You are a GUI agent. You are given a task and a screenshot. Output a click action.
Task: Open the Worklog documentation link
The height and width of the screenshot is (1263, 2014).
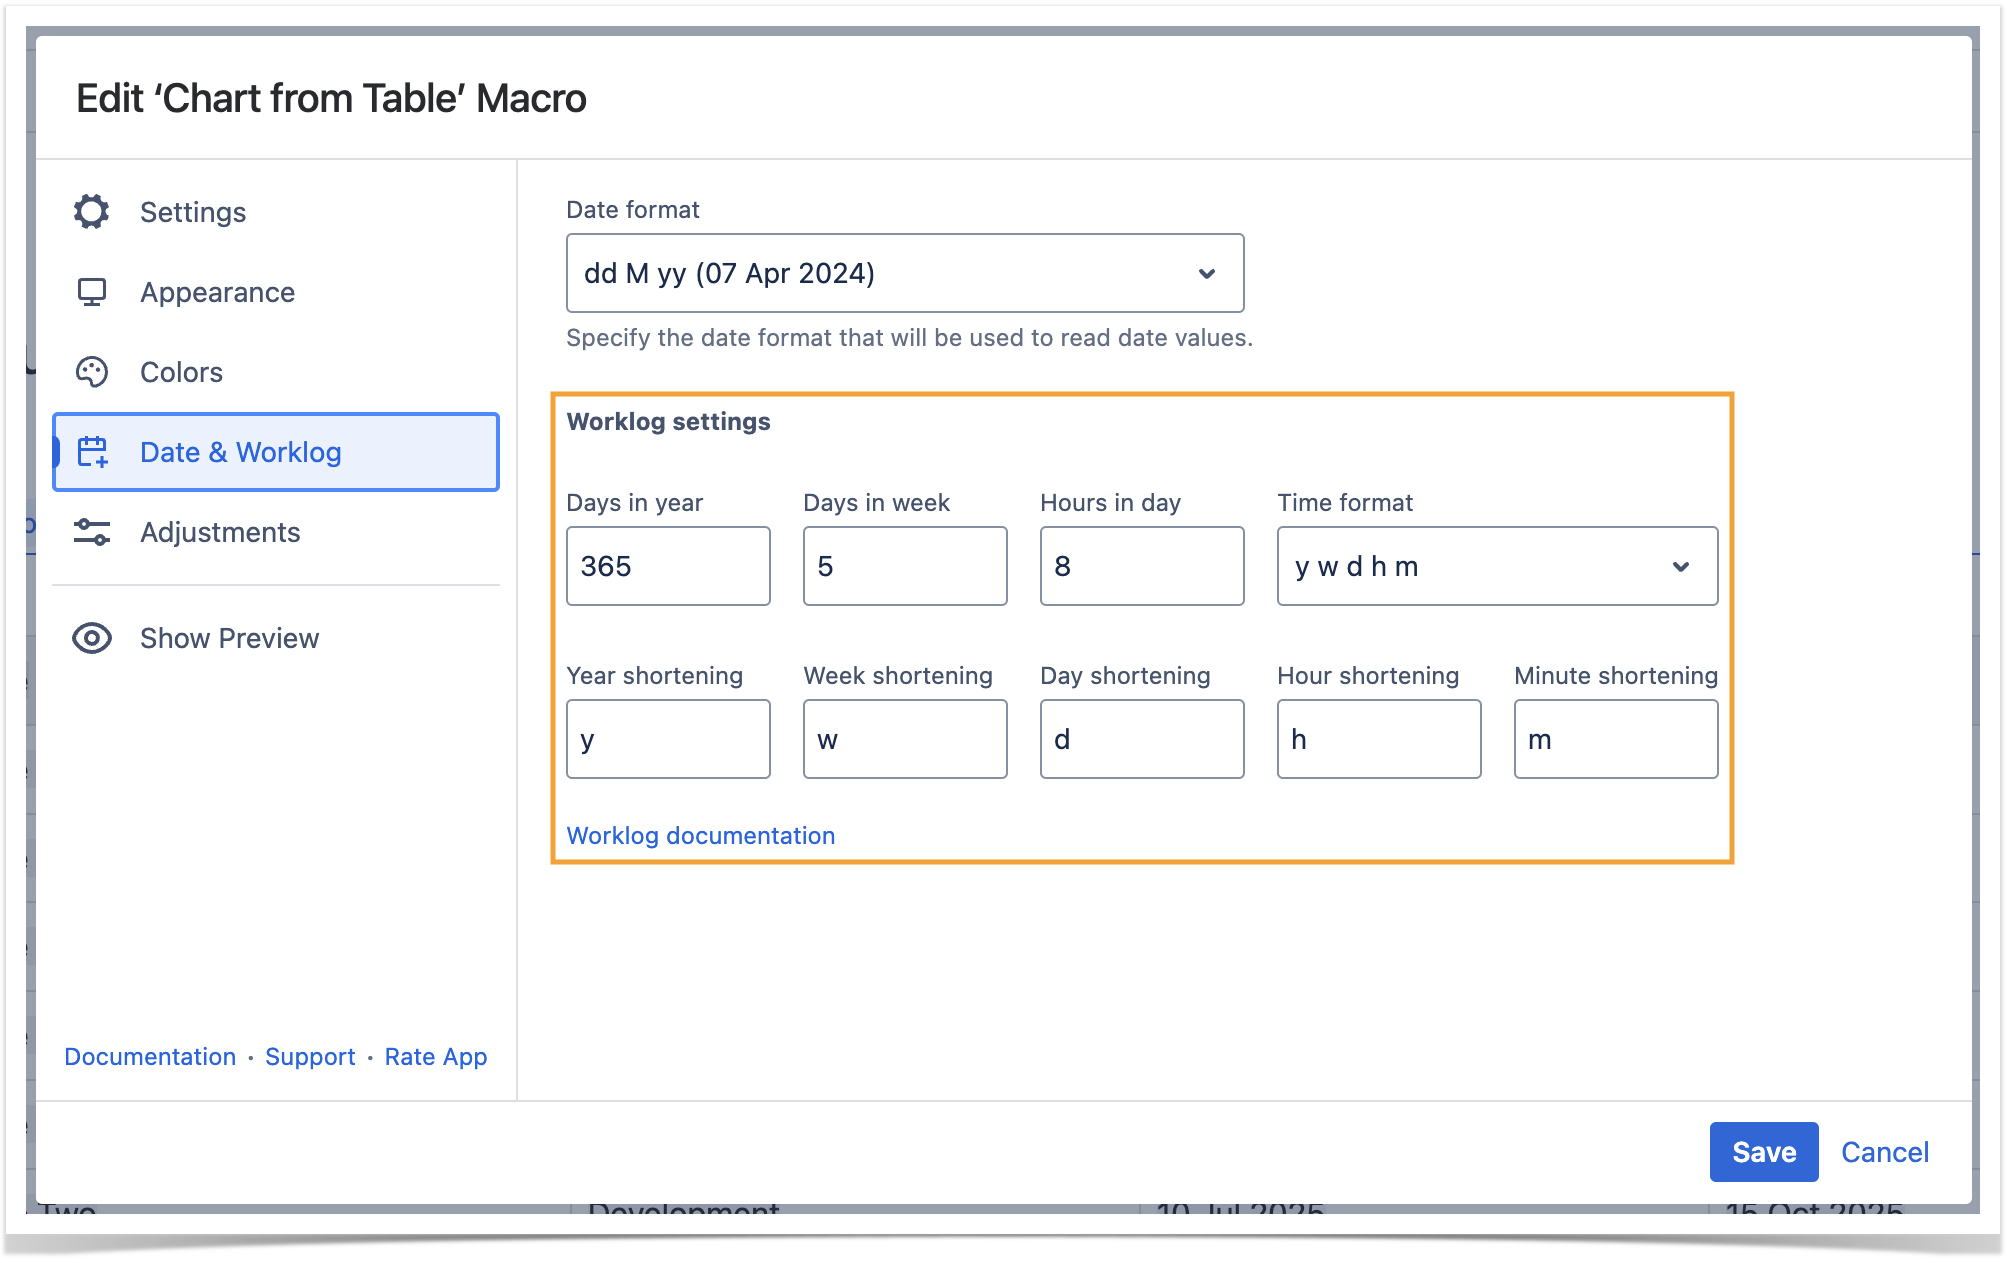click(x=700, y=835)
